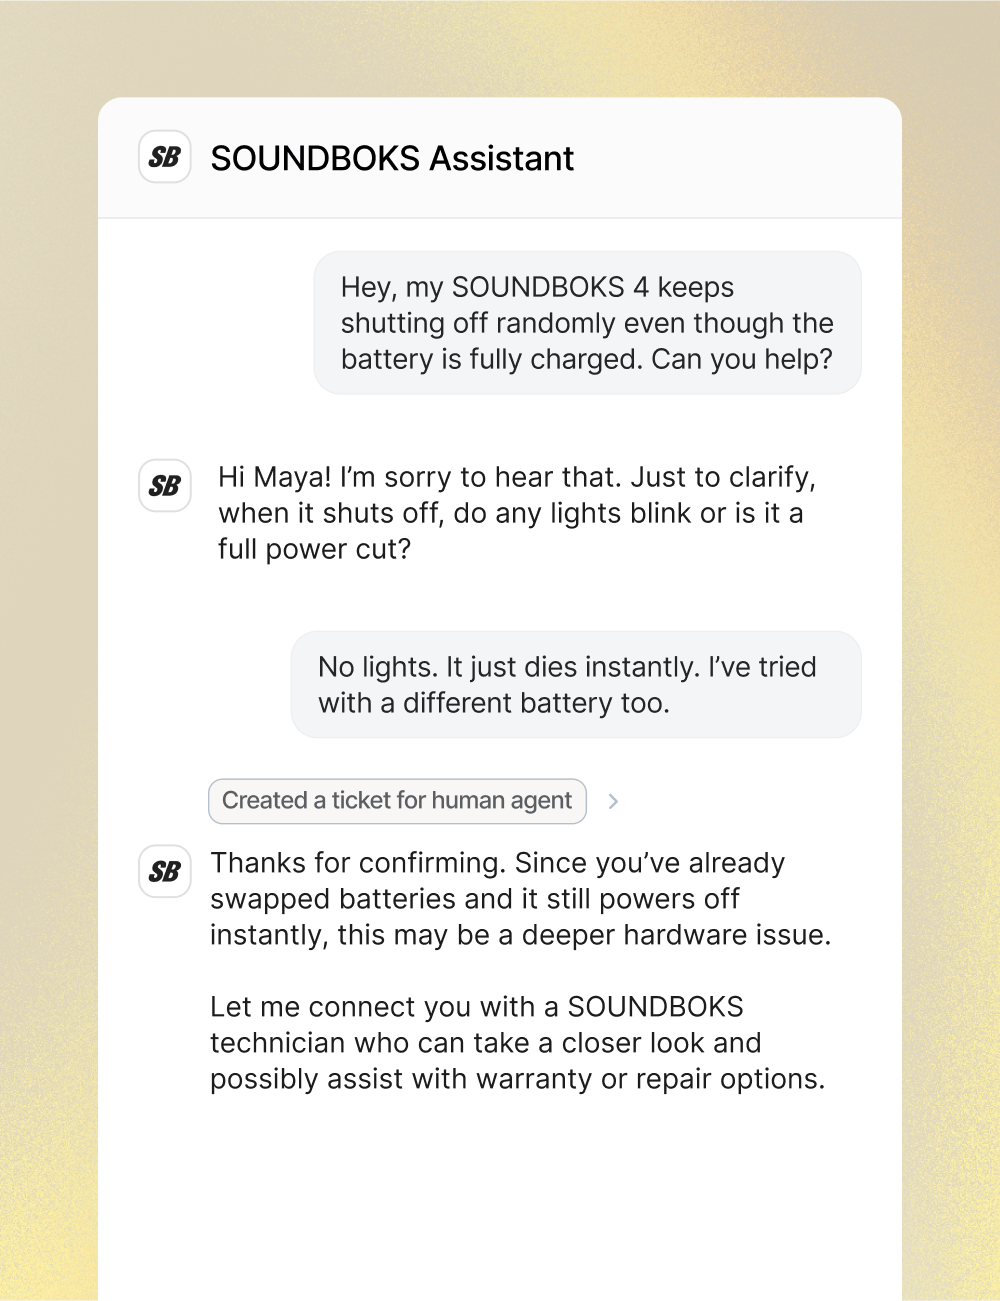Click the SB avatar beside "Thanks for confirming"

165,871
